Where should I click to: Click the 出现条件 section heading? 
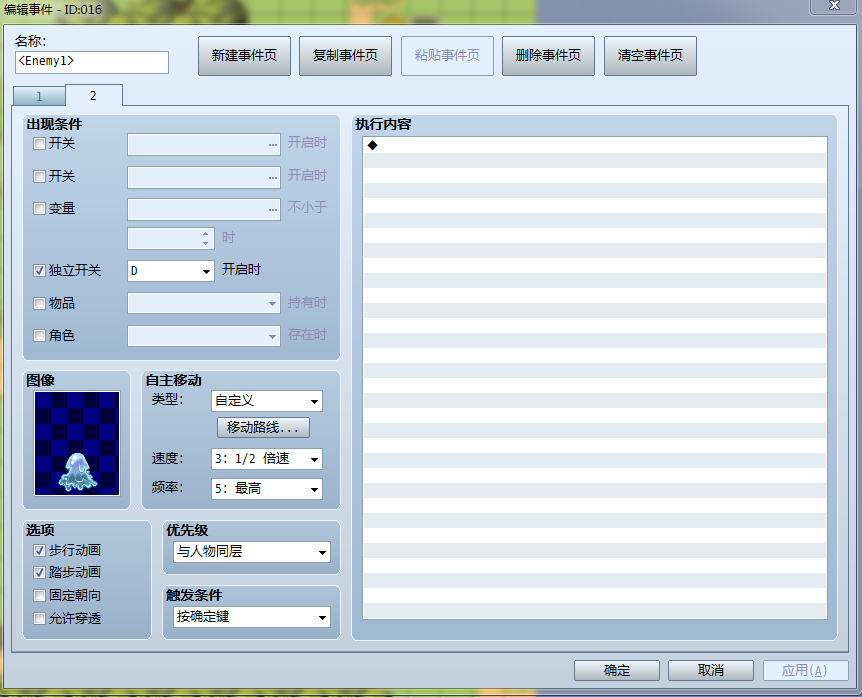click(x=54, y=124)
